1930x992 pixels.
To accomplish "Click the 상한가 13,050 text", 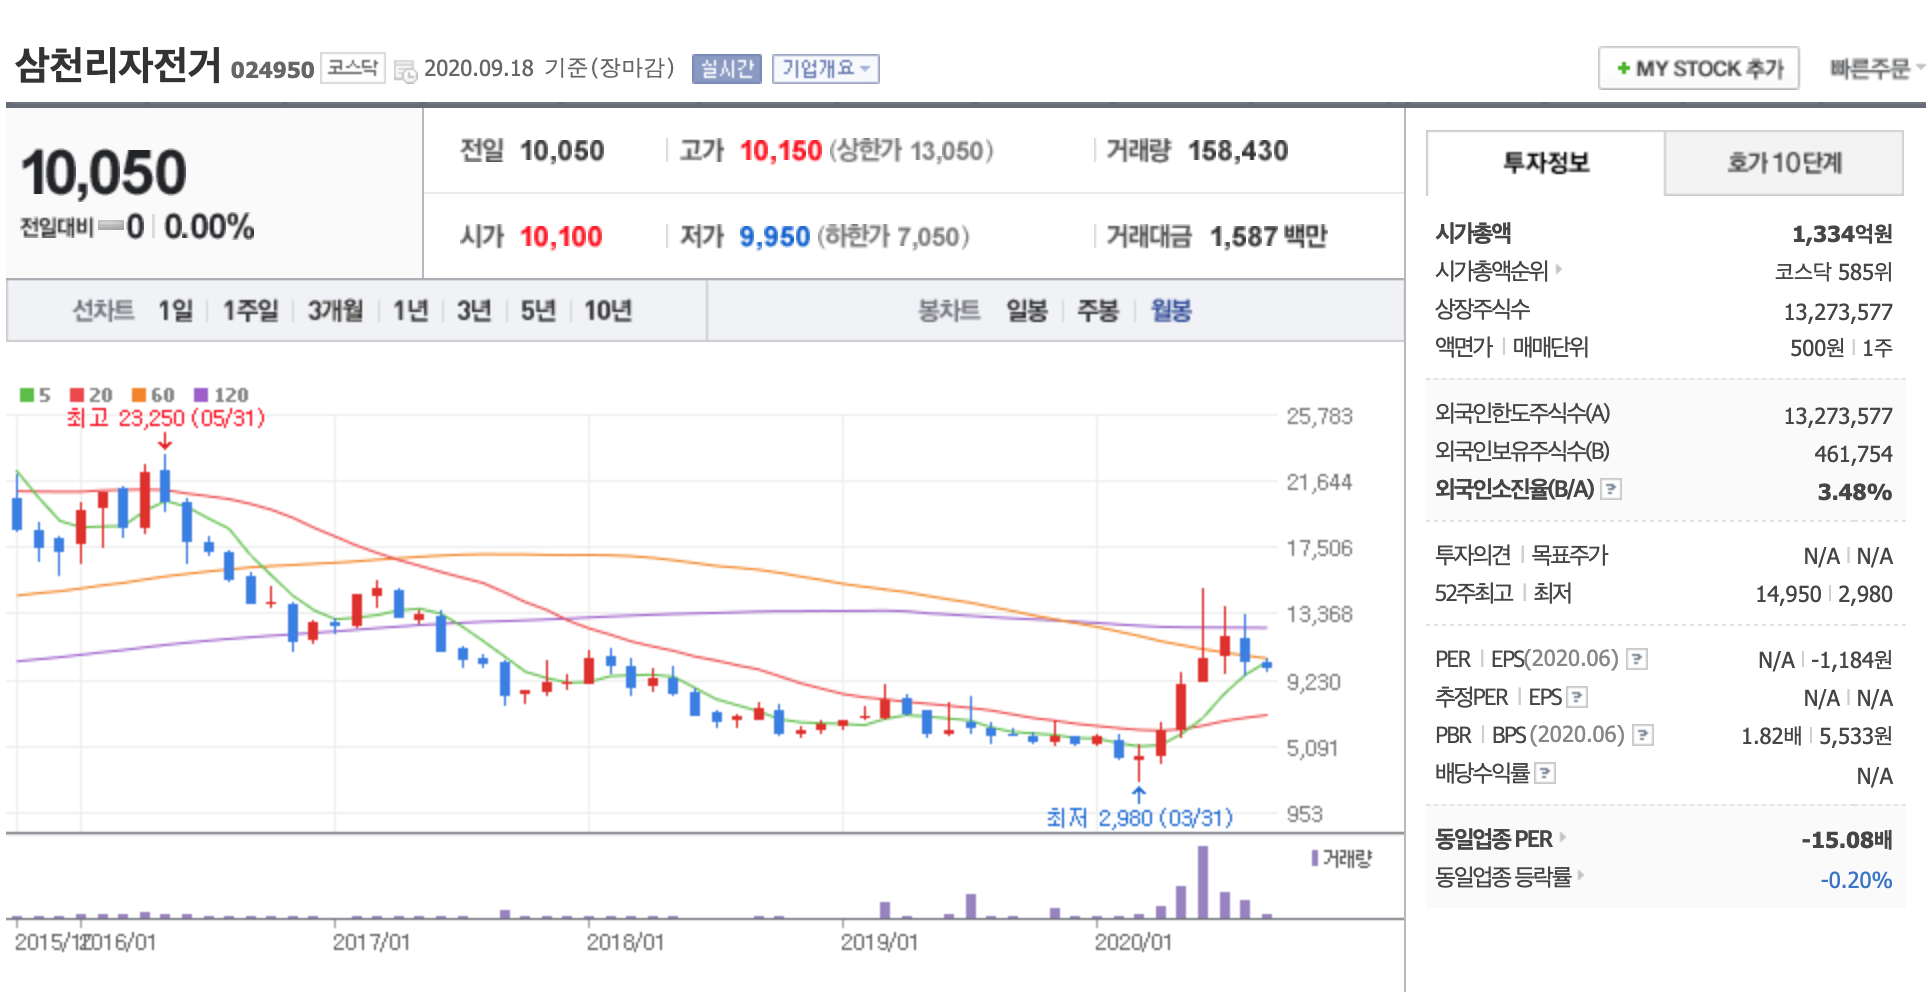I will tap(912, 151).
